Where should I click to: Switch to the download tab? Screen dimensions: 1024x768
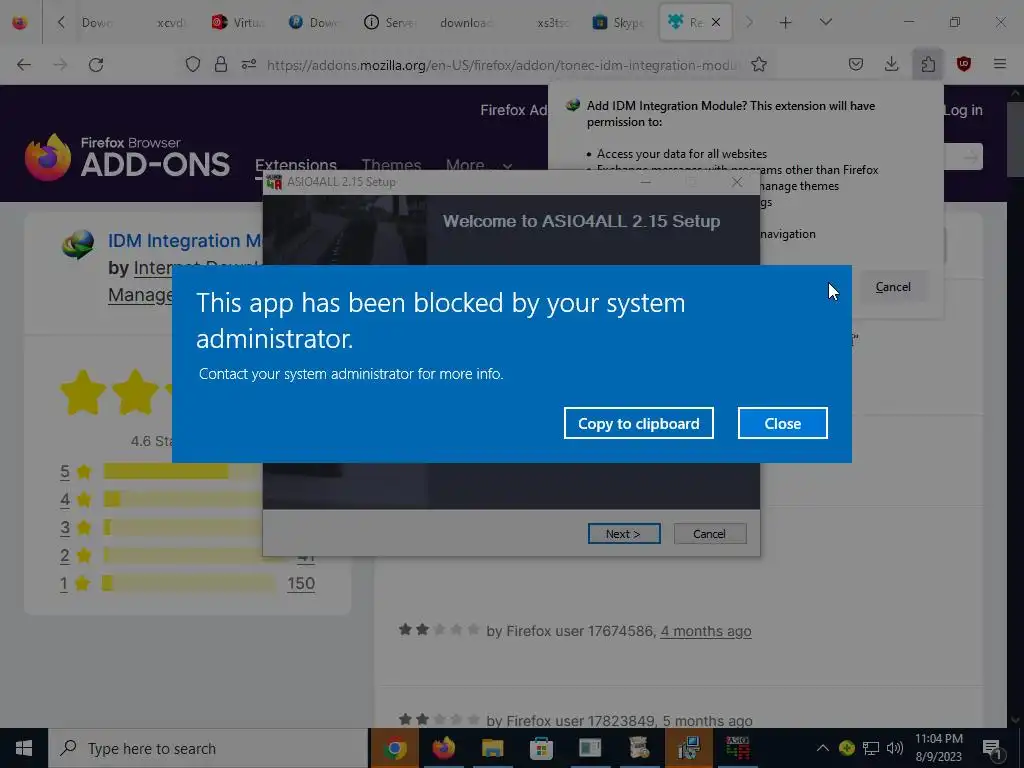pyautogui.click(x=466, y=23)
